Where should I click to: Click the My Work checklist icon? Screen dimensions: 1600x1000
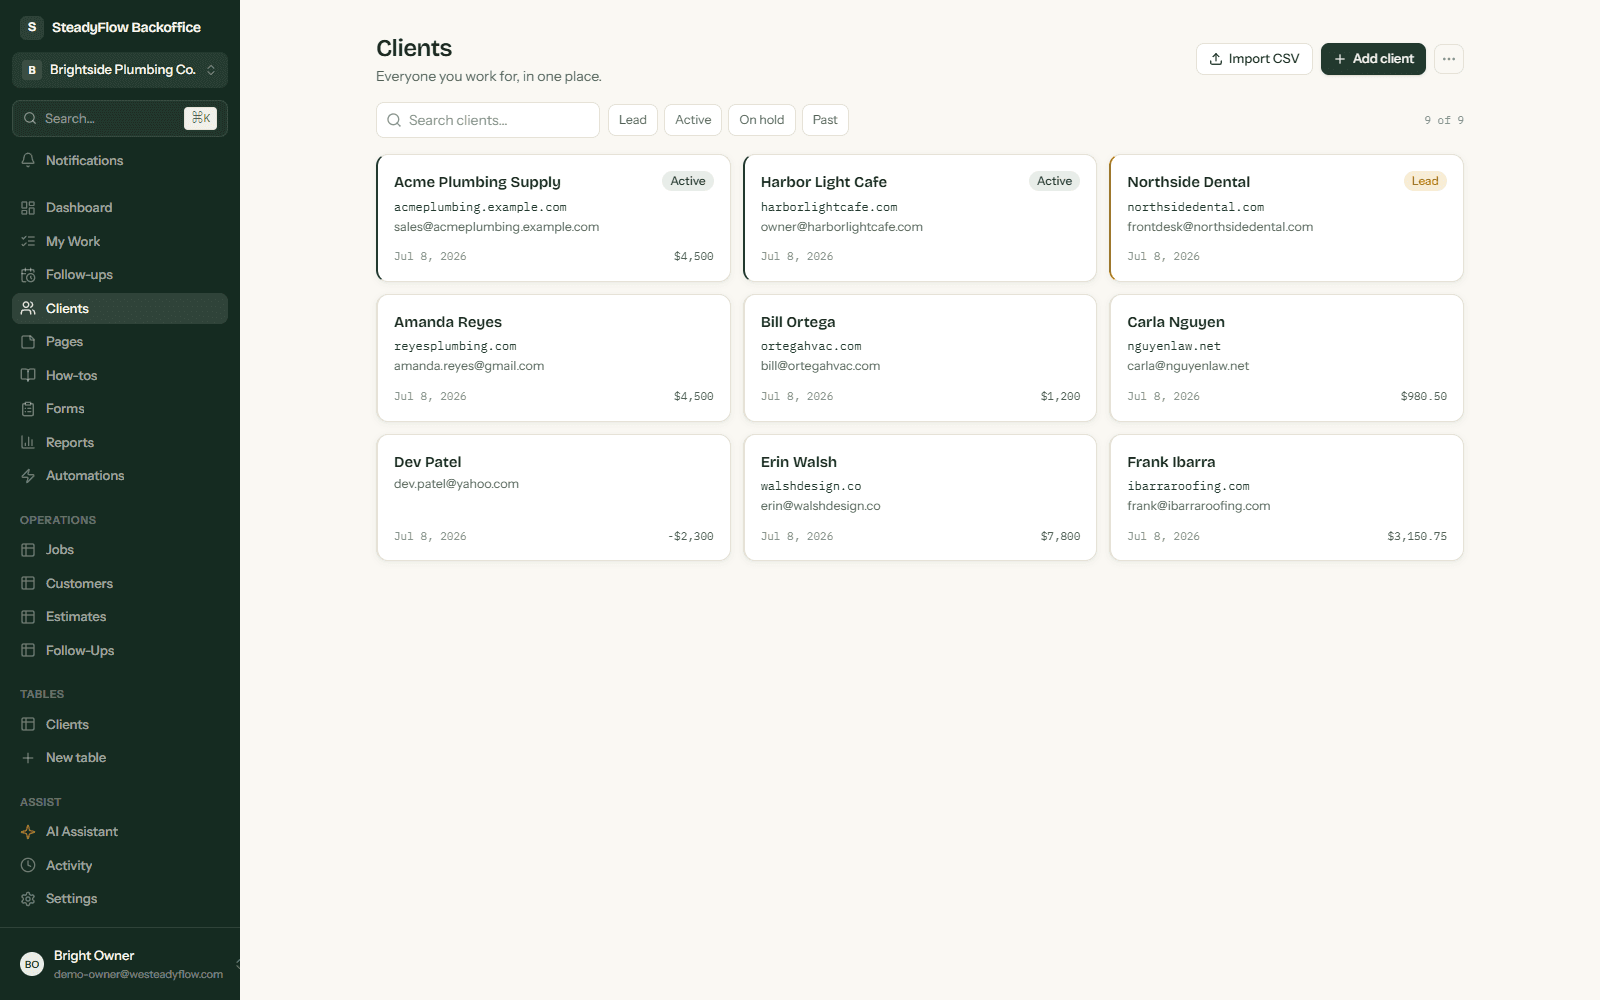(x=28, y=241)
